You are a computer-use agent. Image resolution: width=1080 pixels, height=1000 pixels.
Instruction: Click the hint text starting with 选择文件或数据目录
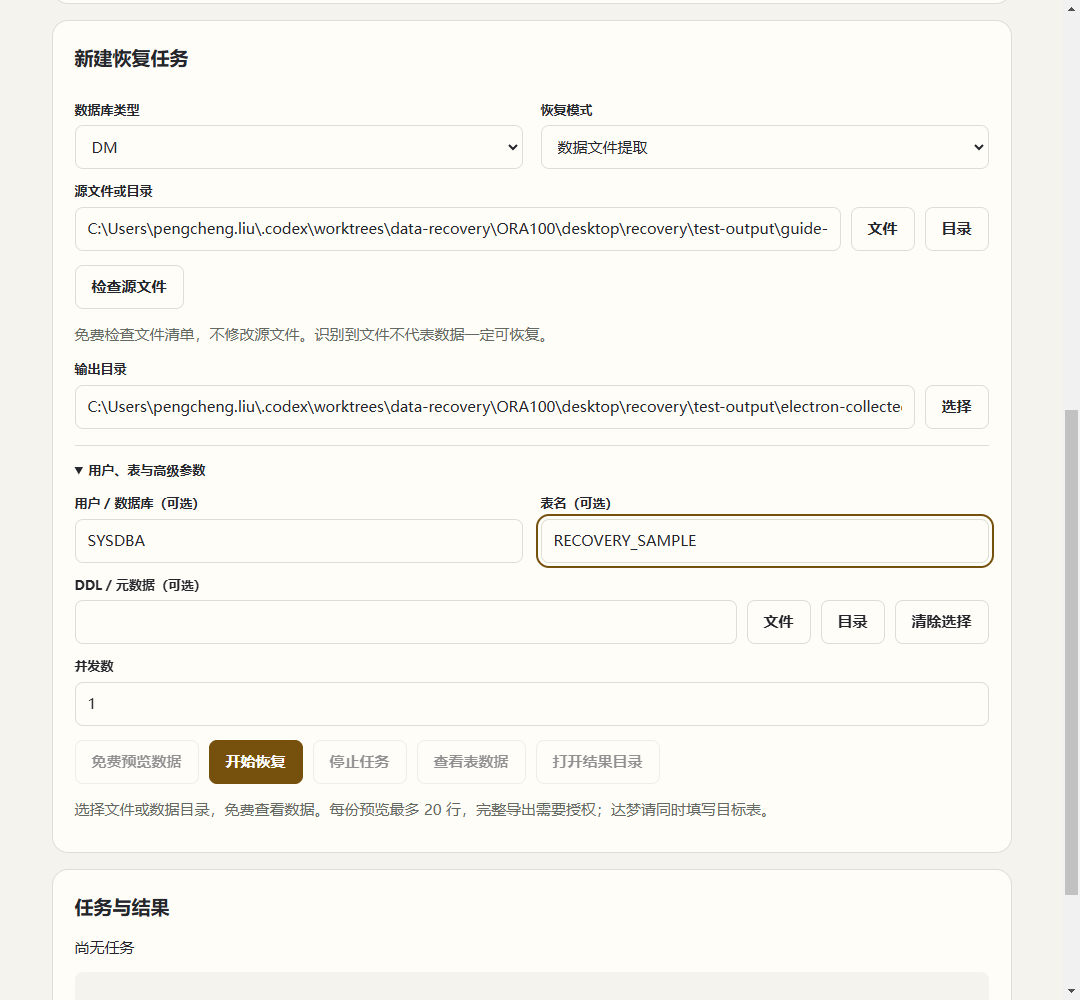pos(425,810)
